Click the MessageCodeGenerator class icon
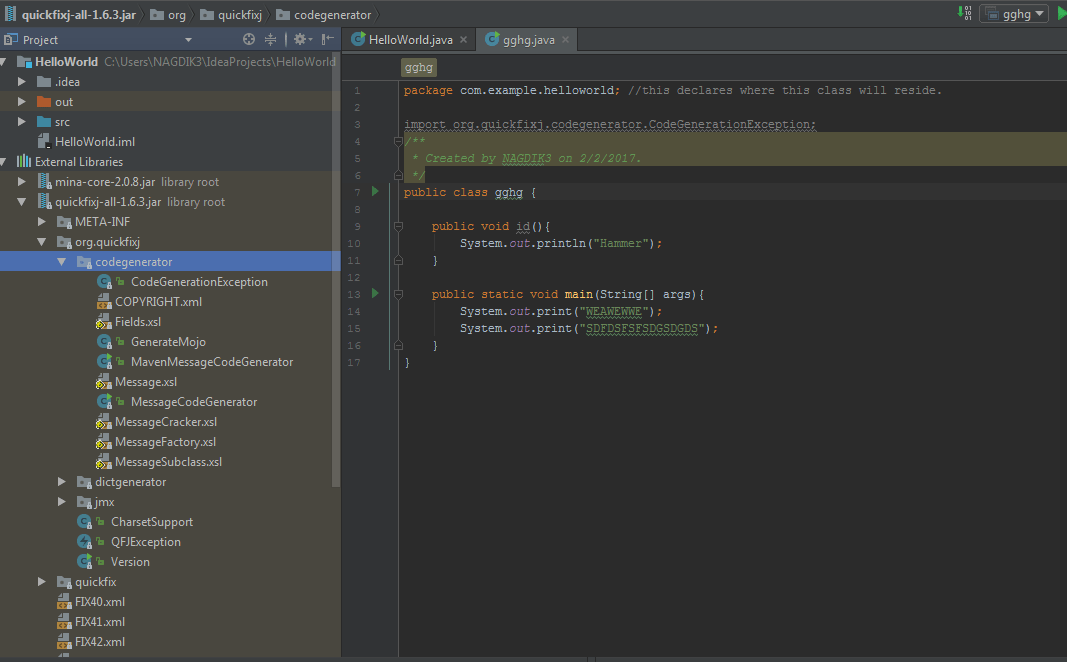Screen dimensions: 1067x662 pos(104,402)
